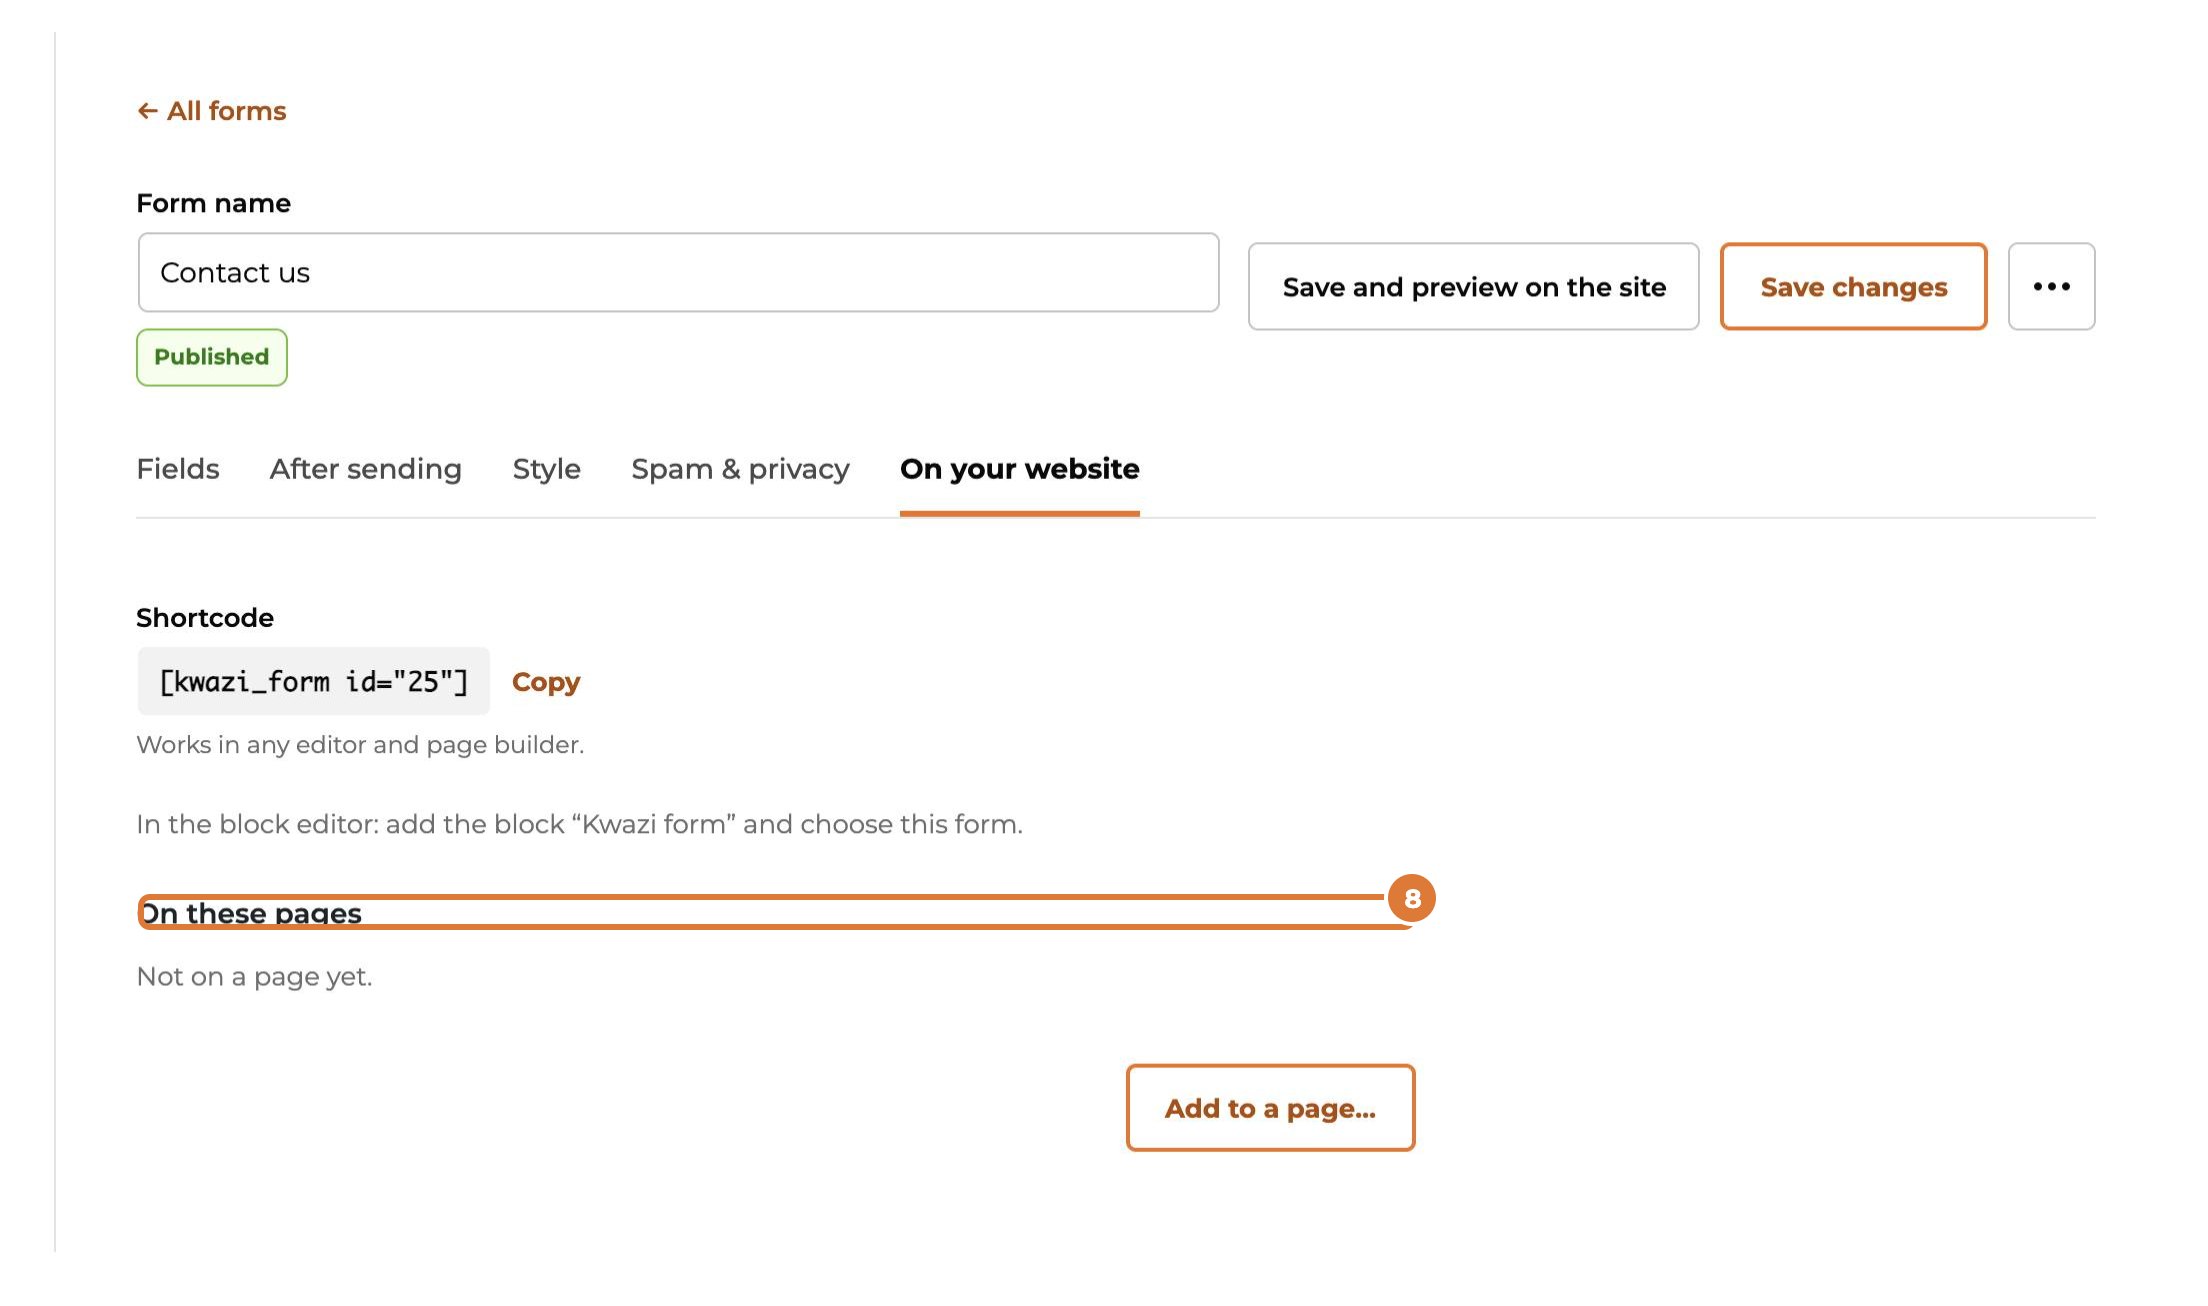The height and width of the screenshot is (1306, 2208).
Task: Go back via All forms link
Action: pos(212,111)
